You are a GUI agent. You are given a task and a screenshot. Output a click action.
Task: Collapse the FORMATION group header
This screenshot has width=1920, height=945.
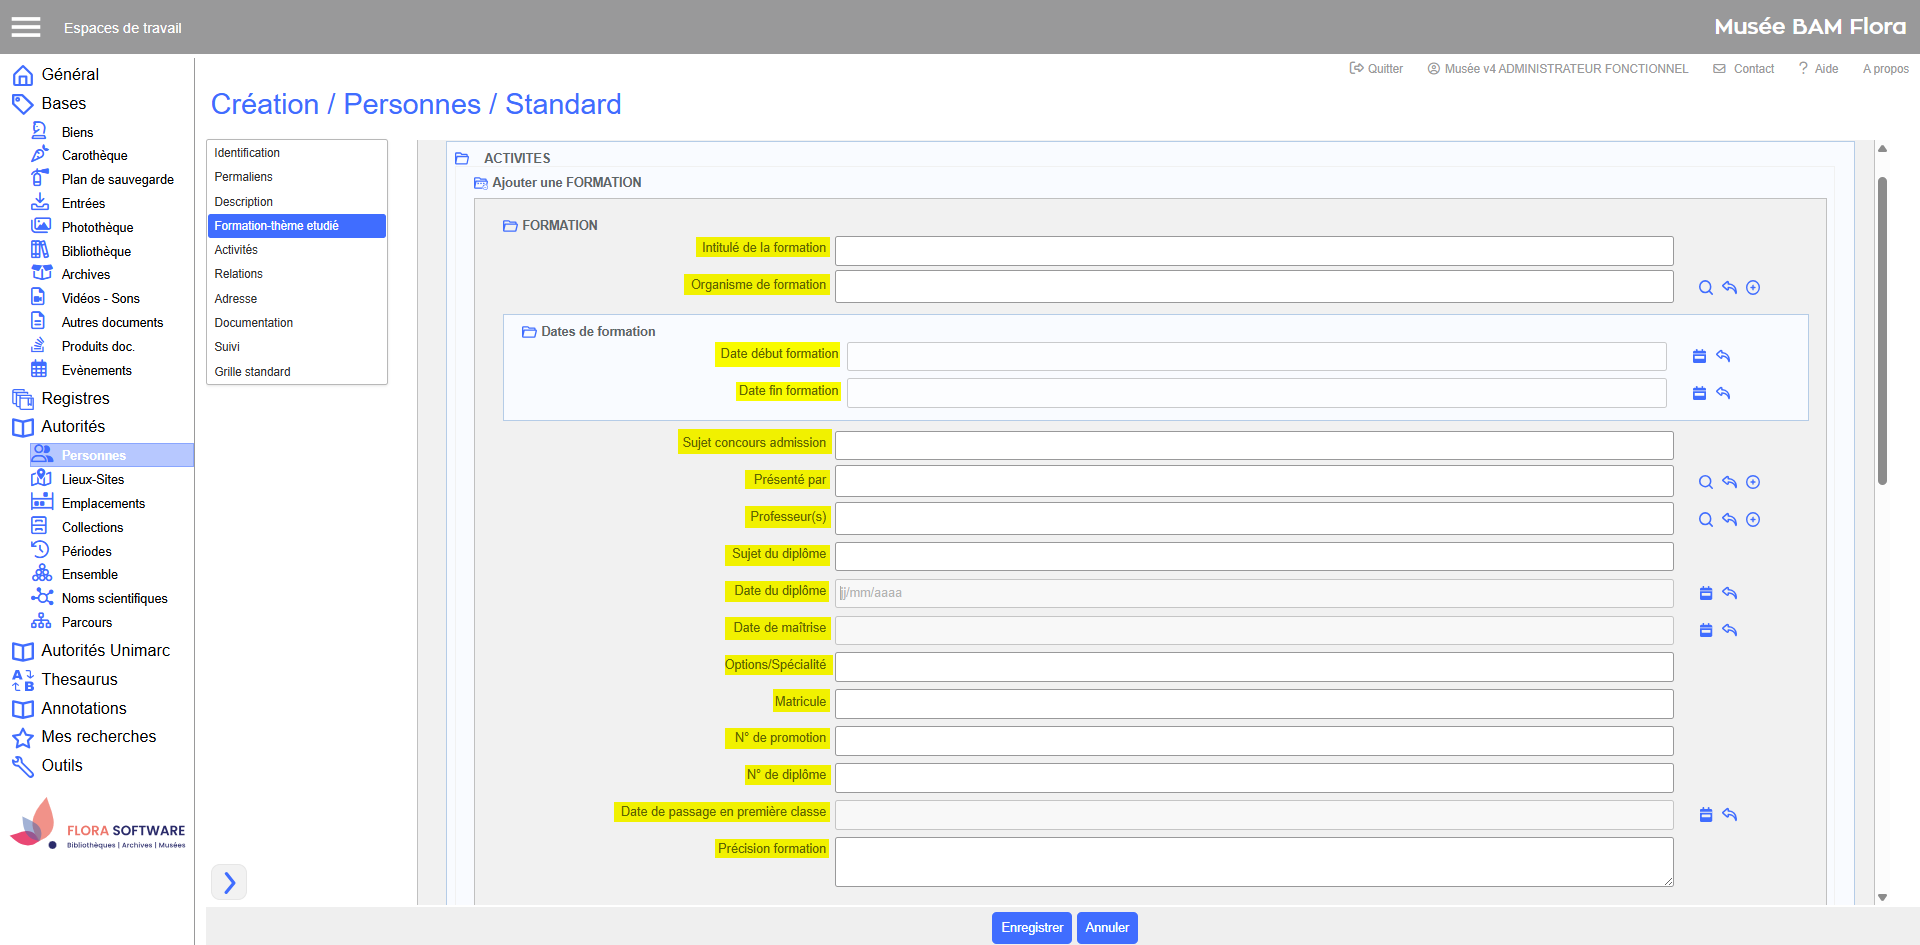click(510, 226)
